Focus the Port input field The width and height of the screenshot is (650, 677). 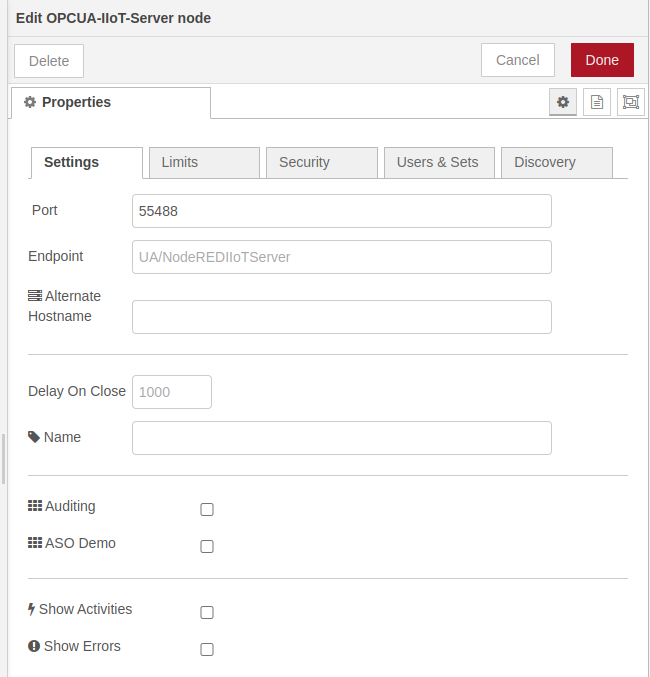coord(341,211)
